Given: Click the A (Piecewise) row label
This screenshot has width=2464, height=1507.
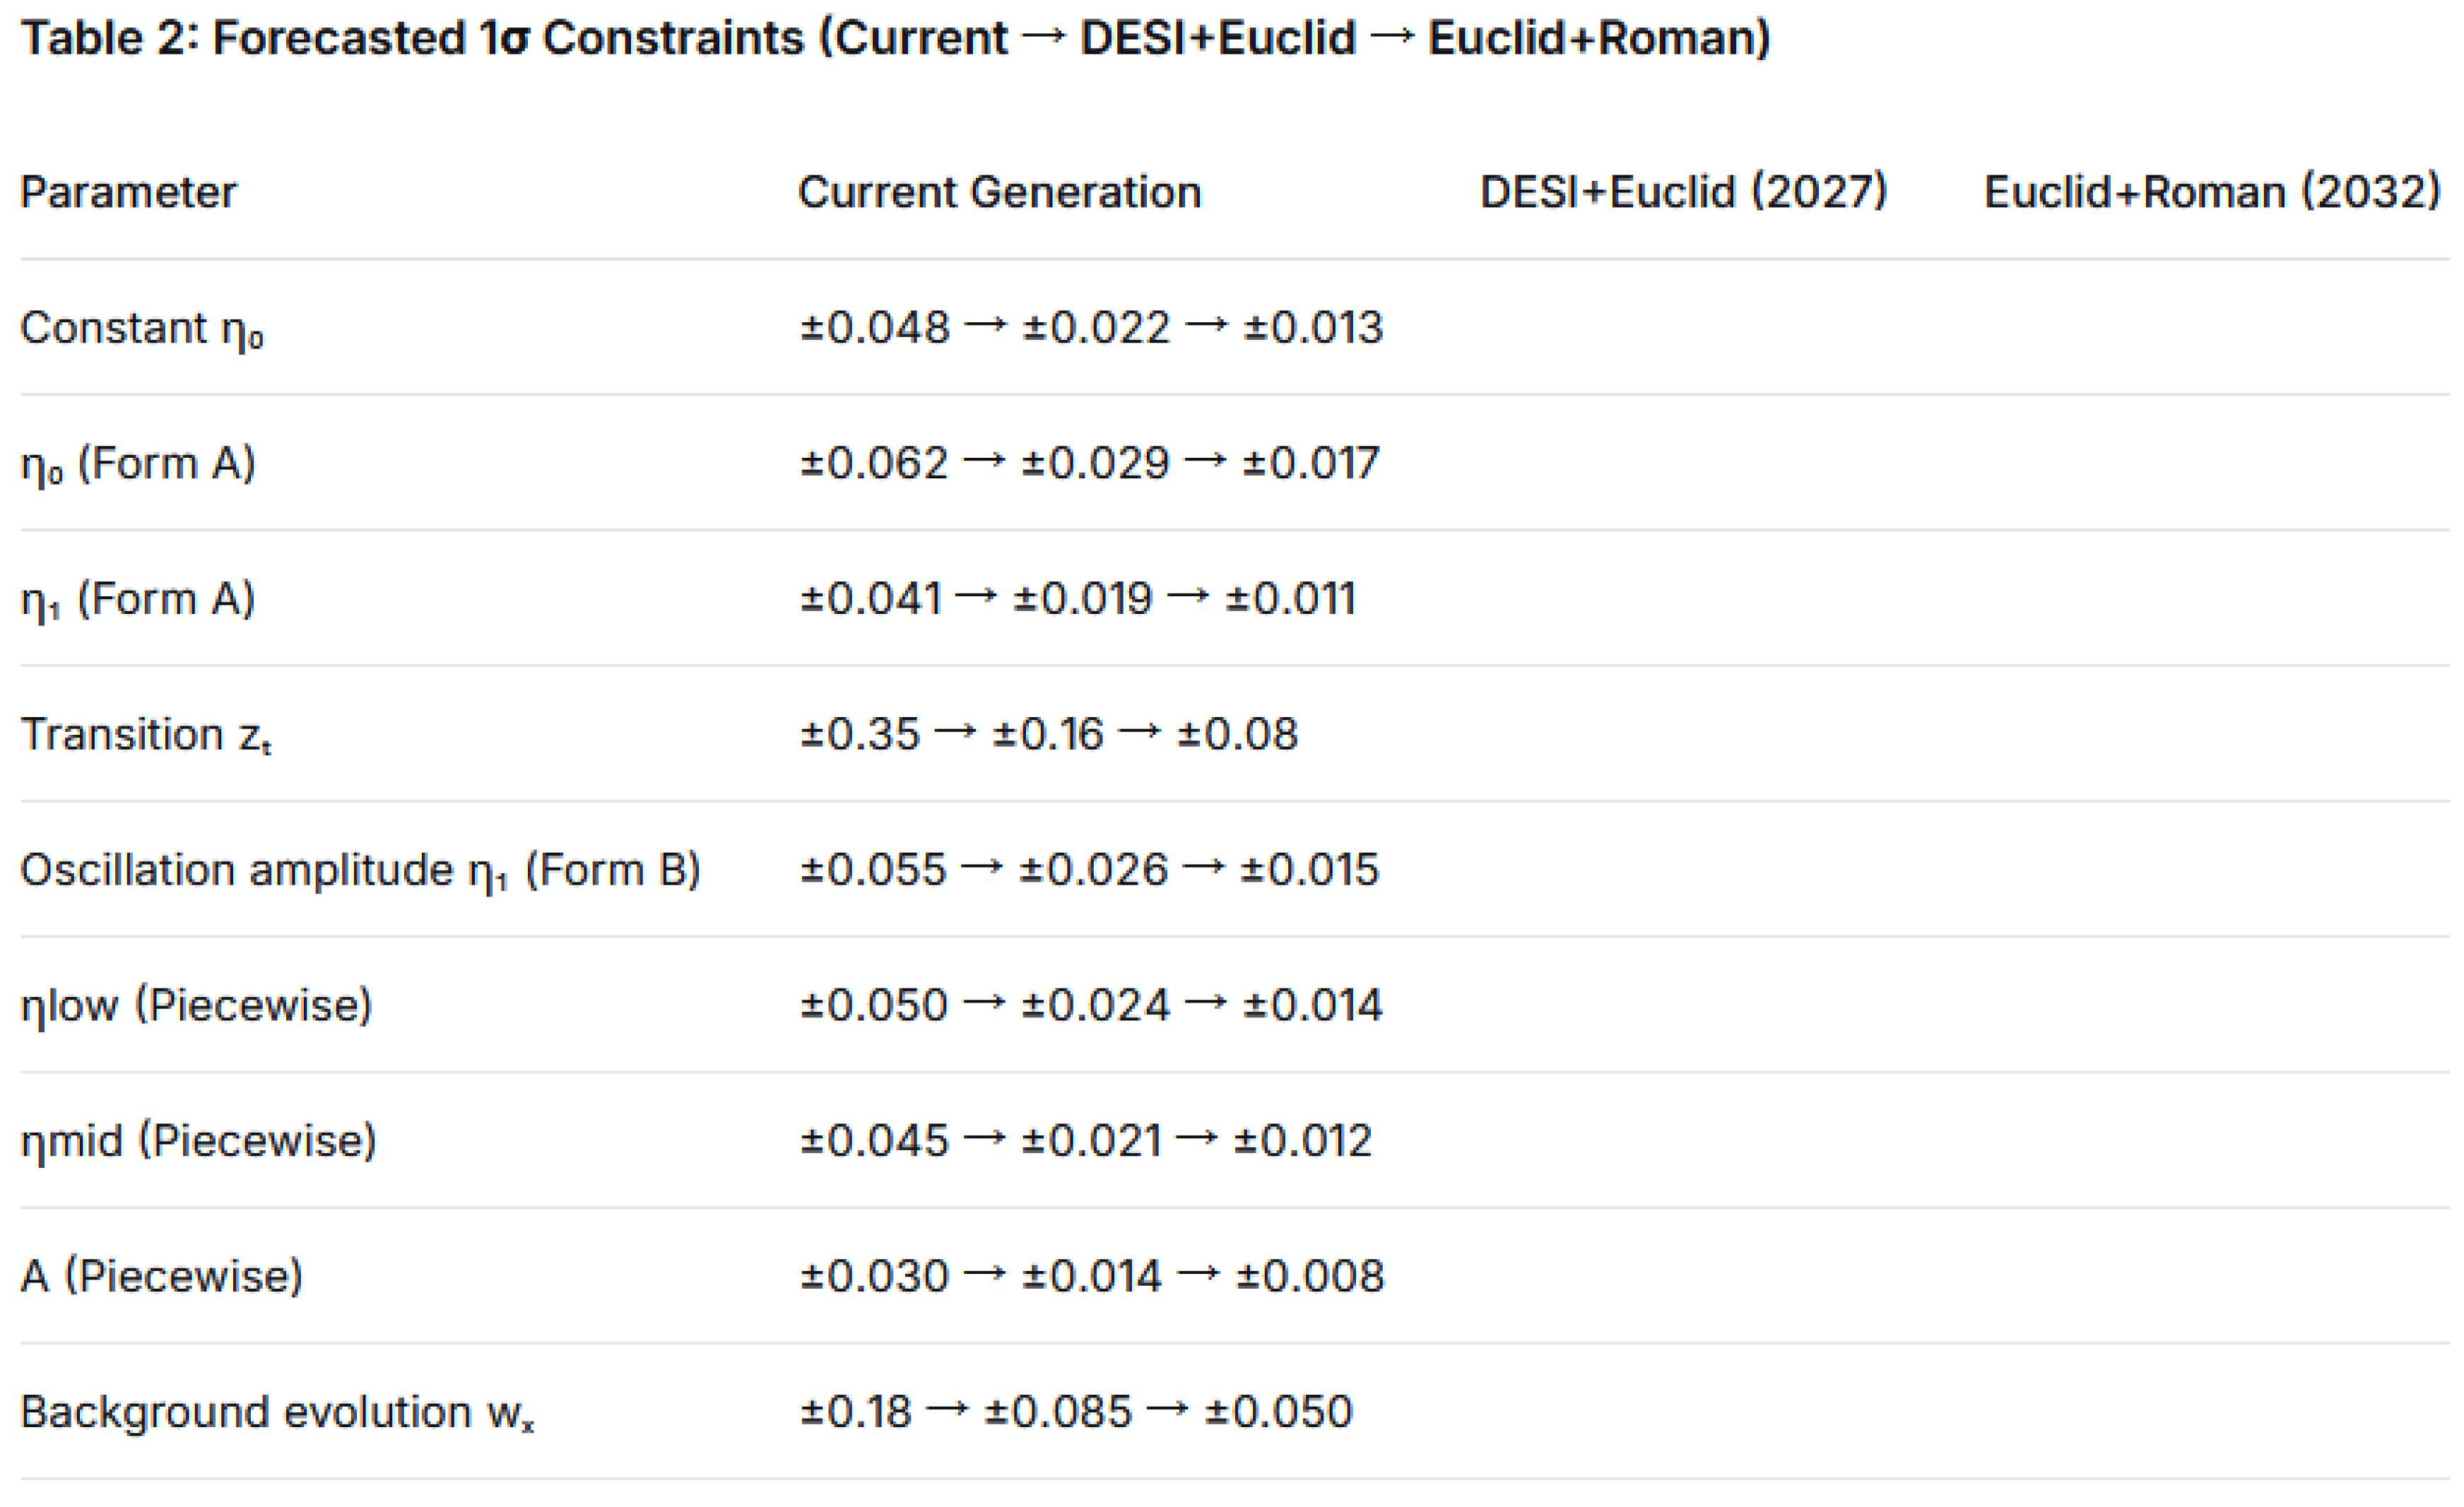Looking at the screenshot, I should (162, 1276).
